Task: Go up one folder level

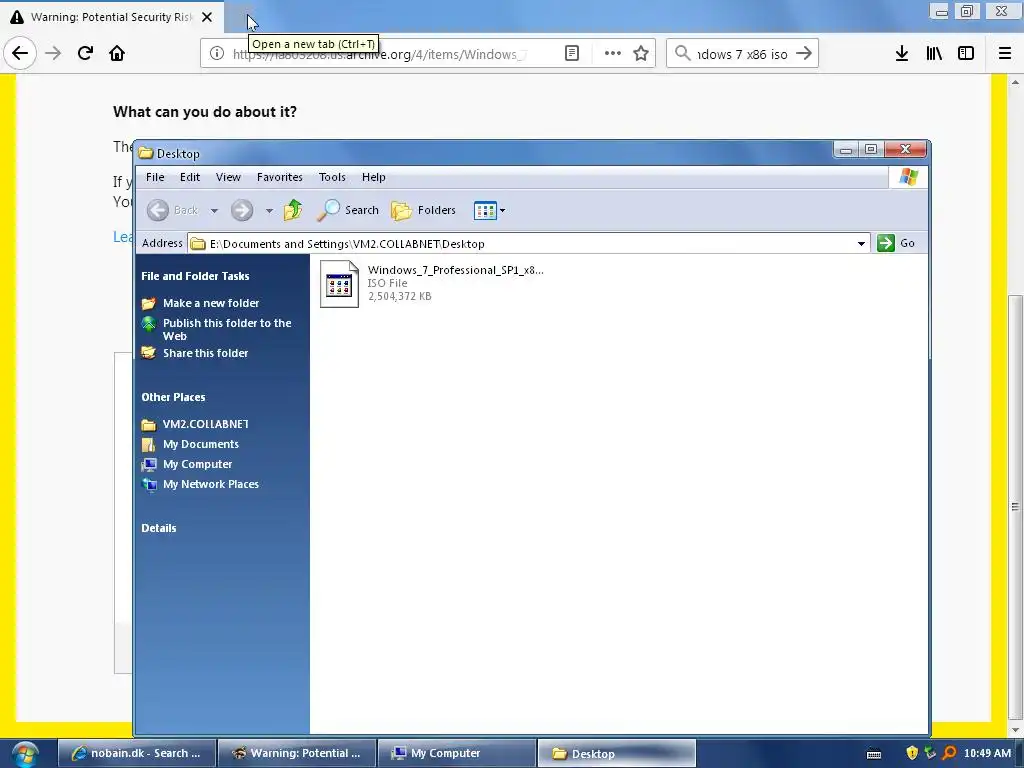Action: pyautogui.click(x=293, y=210)
